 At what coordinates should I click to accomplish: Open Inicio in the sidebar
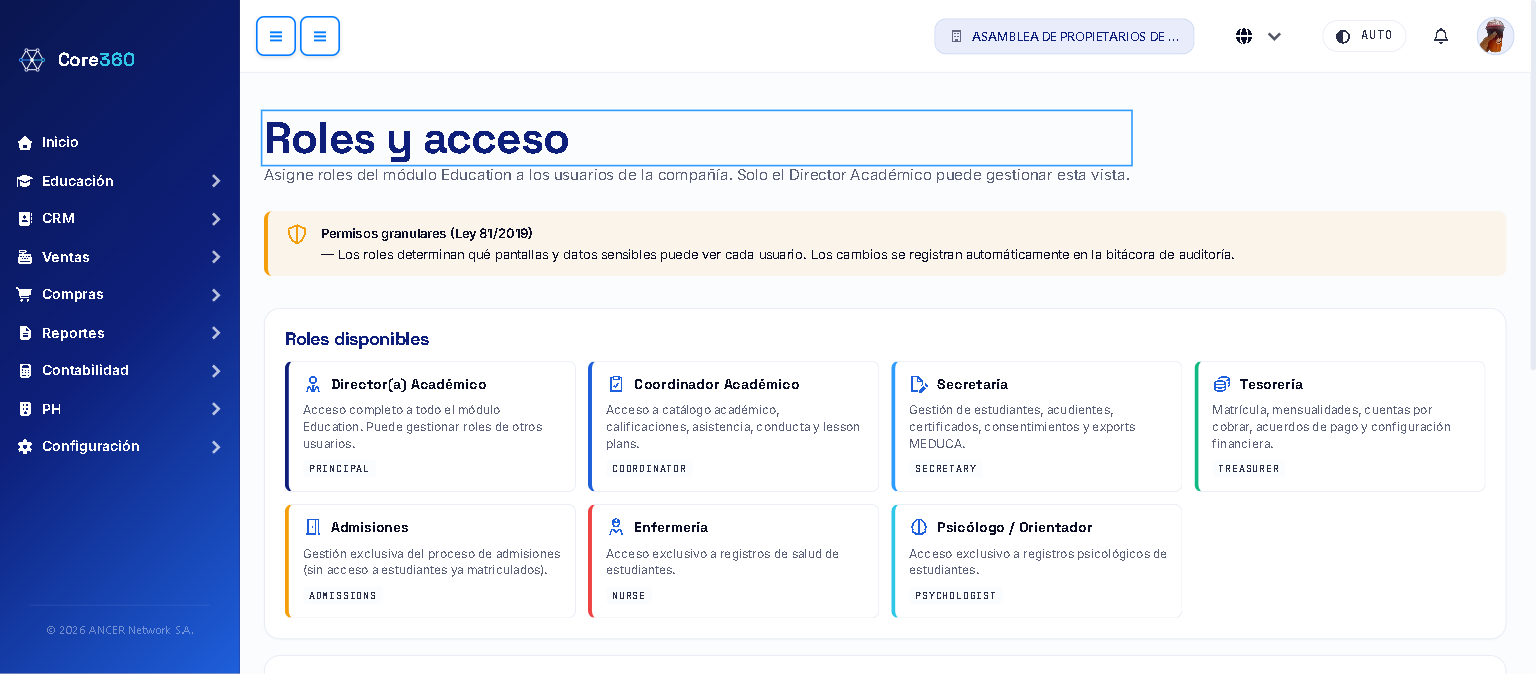point(120,143)
